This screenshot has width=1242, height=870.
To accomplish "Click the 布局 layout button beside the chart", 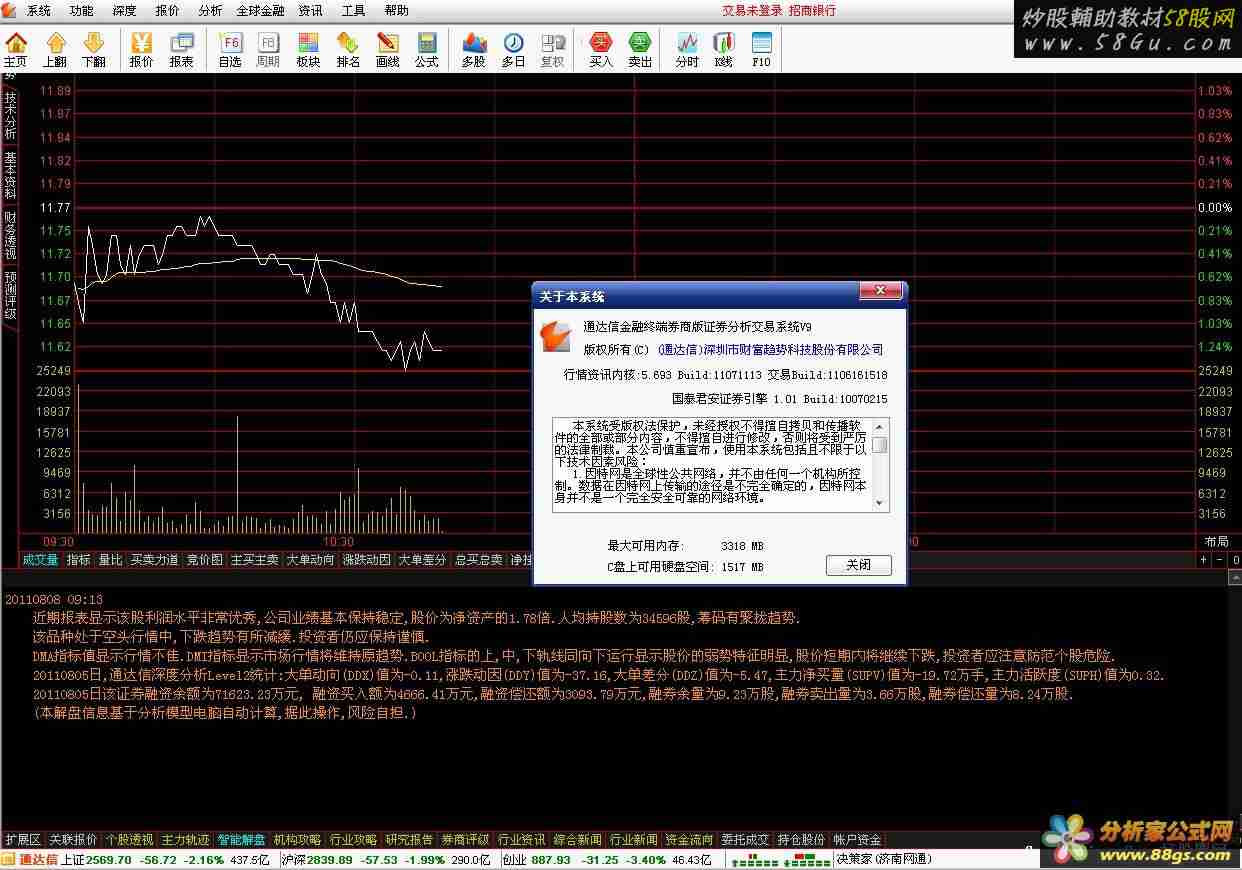I will click(x=1217, y=542).
